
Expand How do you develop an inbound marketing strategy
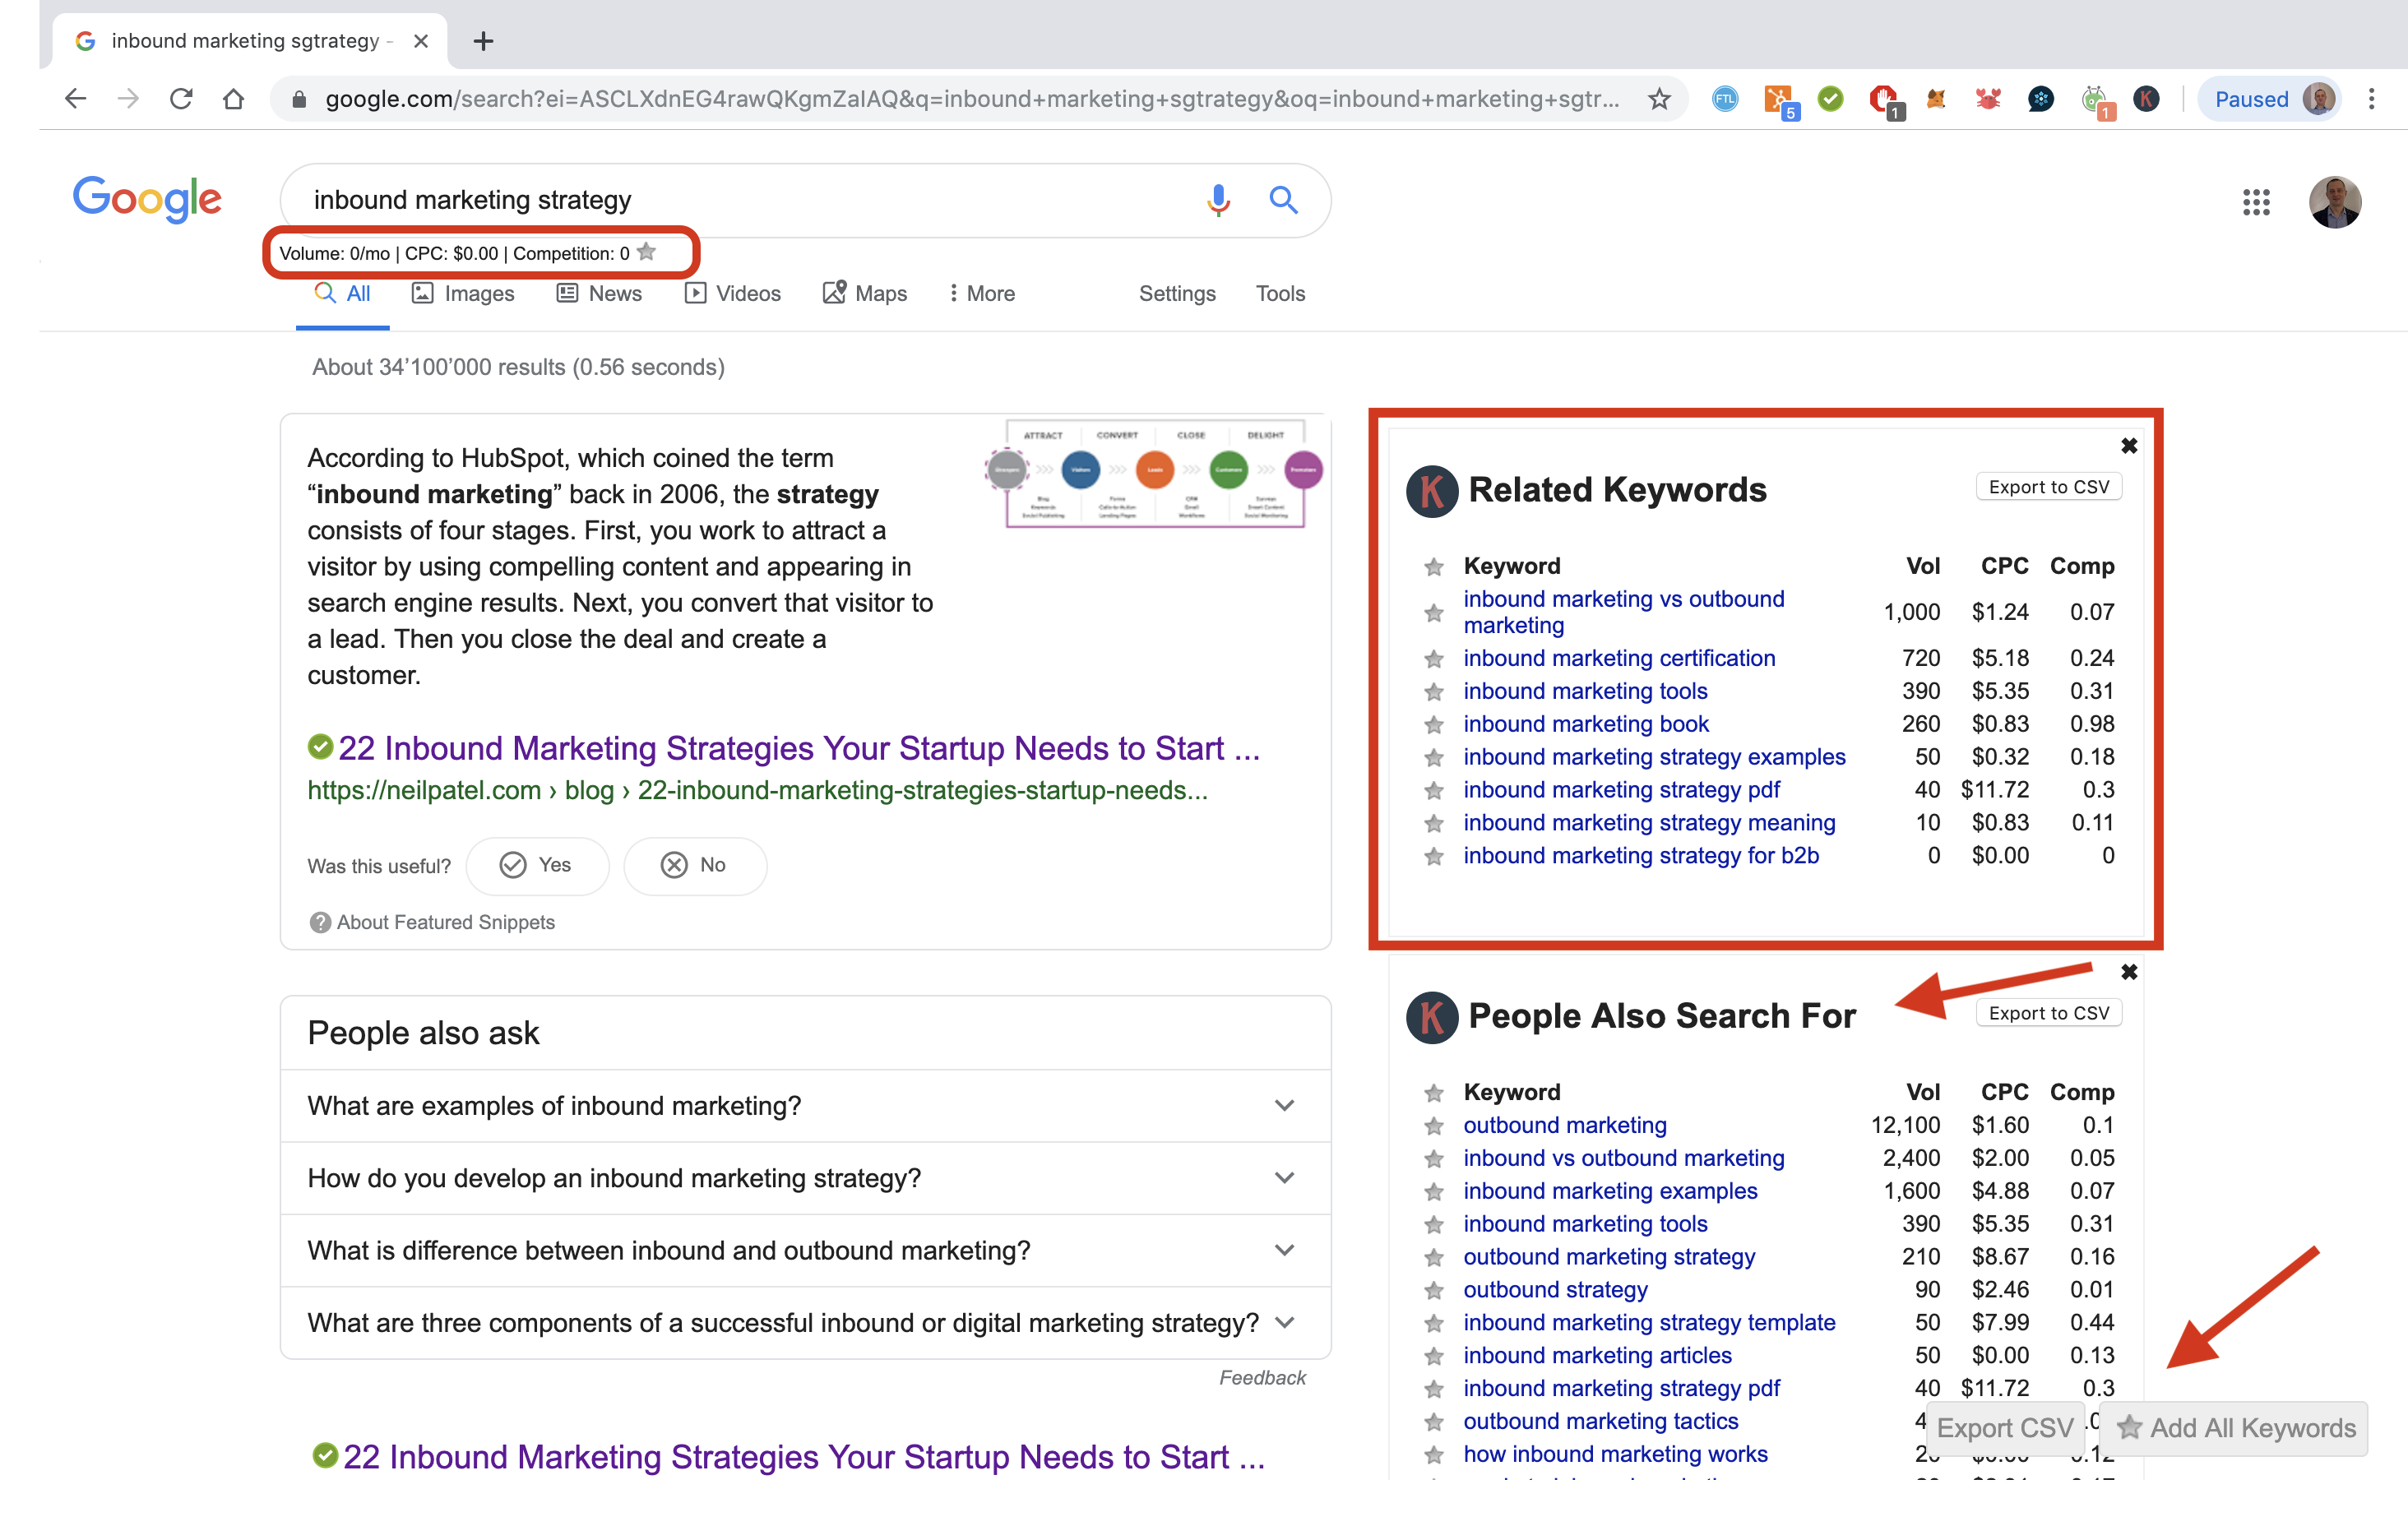click(x=805, y=1178)
